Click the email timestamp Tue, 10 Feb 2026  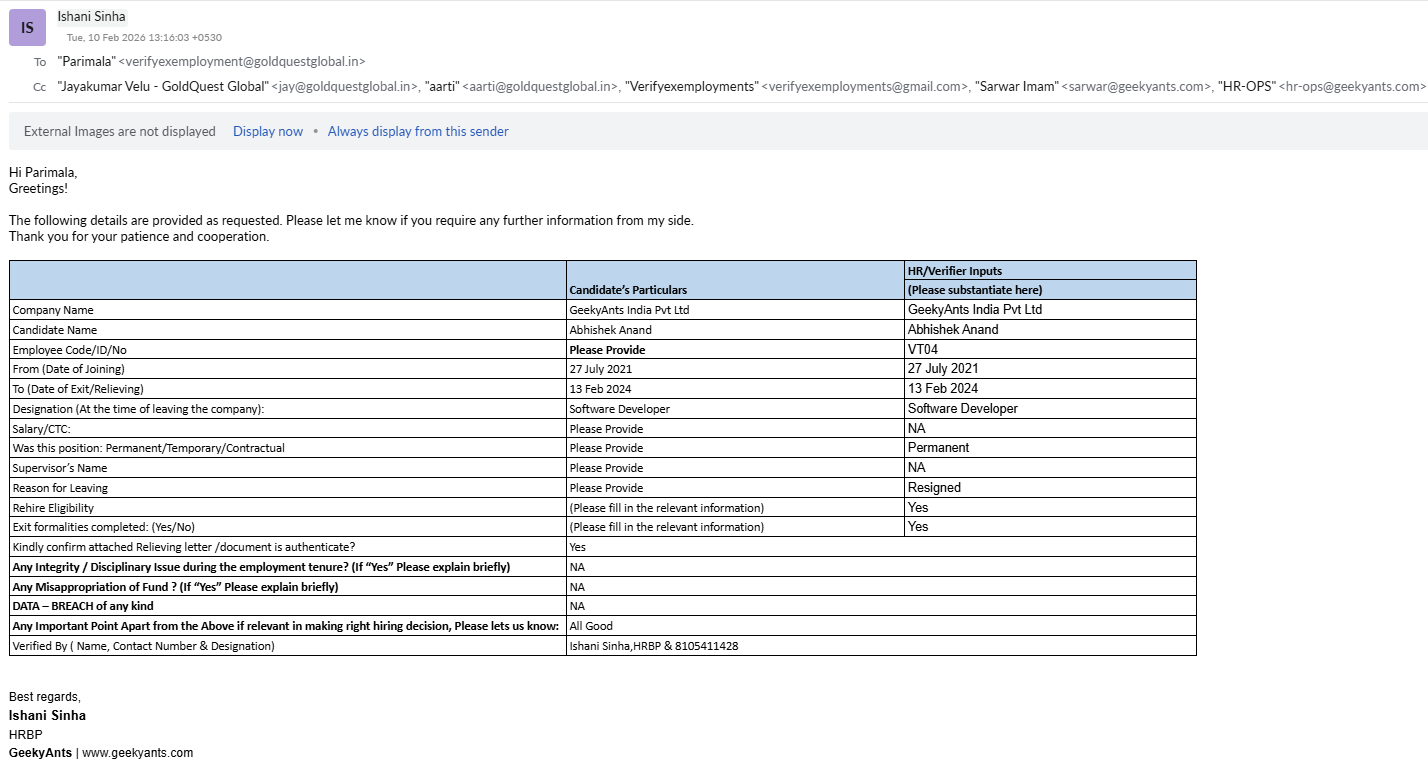pyautogui.click(x=144, y=38)
